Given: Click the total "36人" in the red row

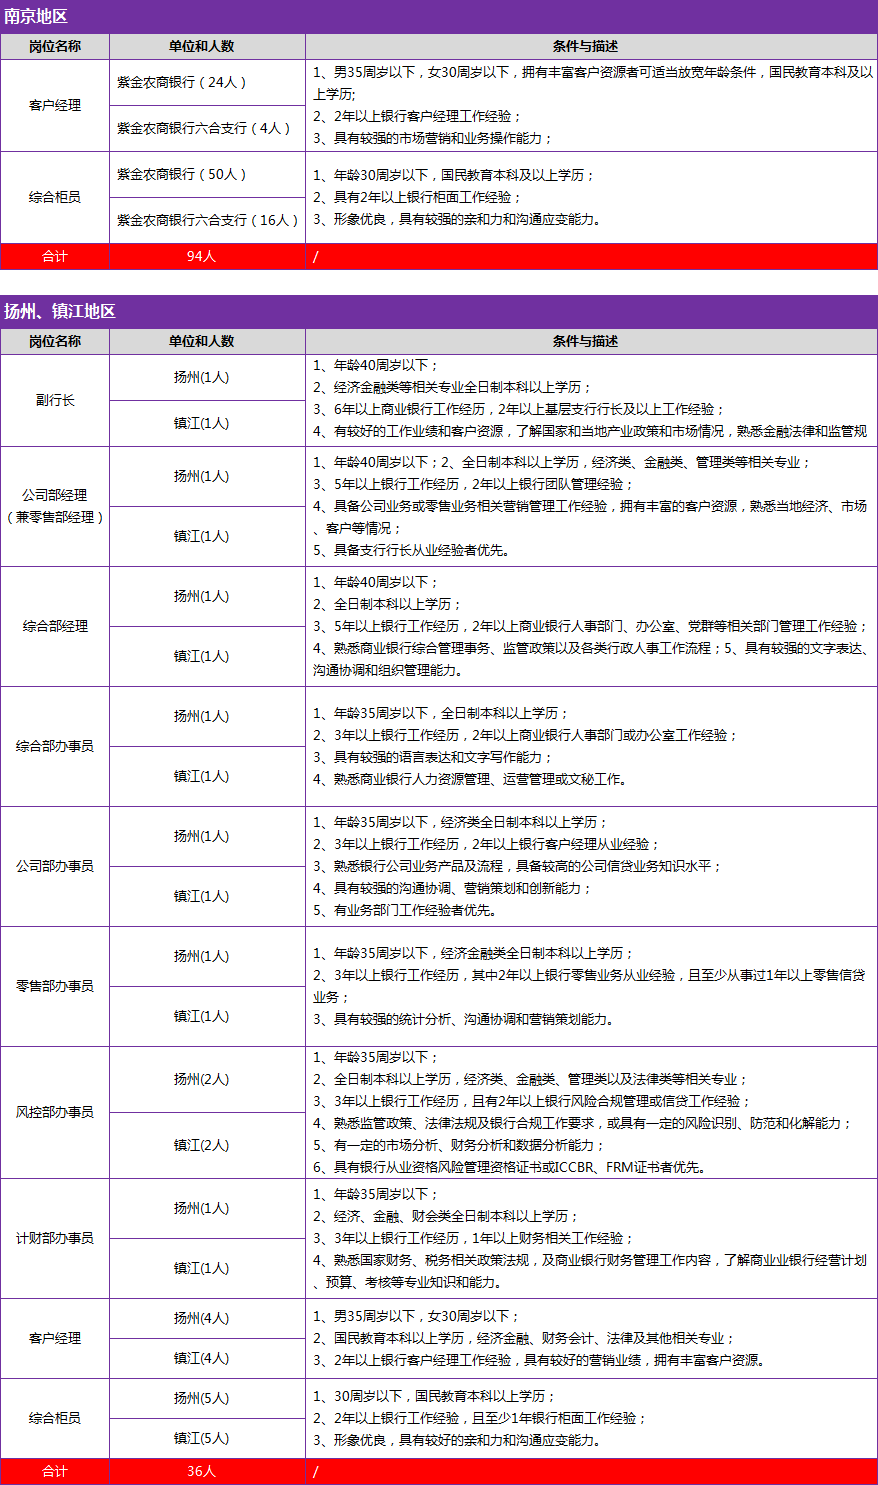Looking at the screenshot, I should tap(201, 1471).
